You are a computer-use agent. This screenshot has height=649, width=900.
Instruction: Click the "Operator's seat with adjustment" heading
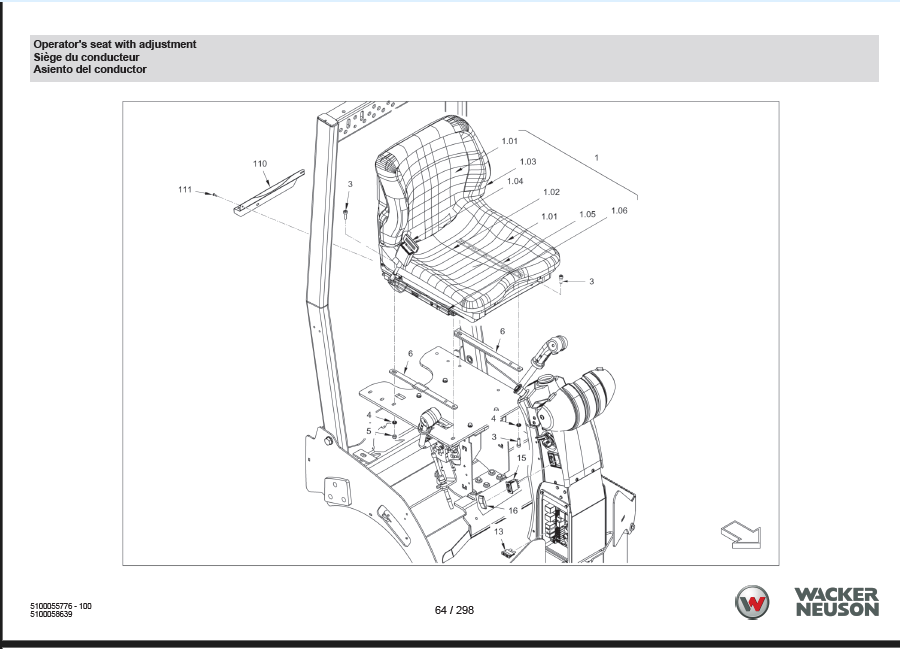click(115, 45)
